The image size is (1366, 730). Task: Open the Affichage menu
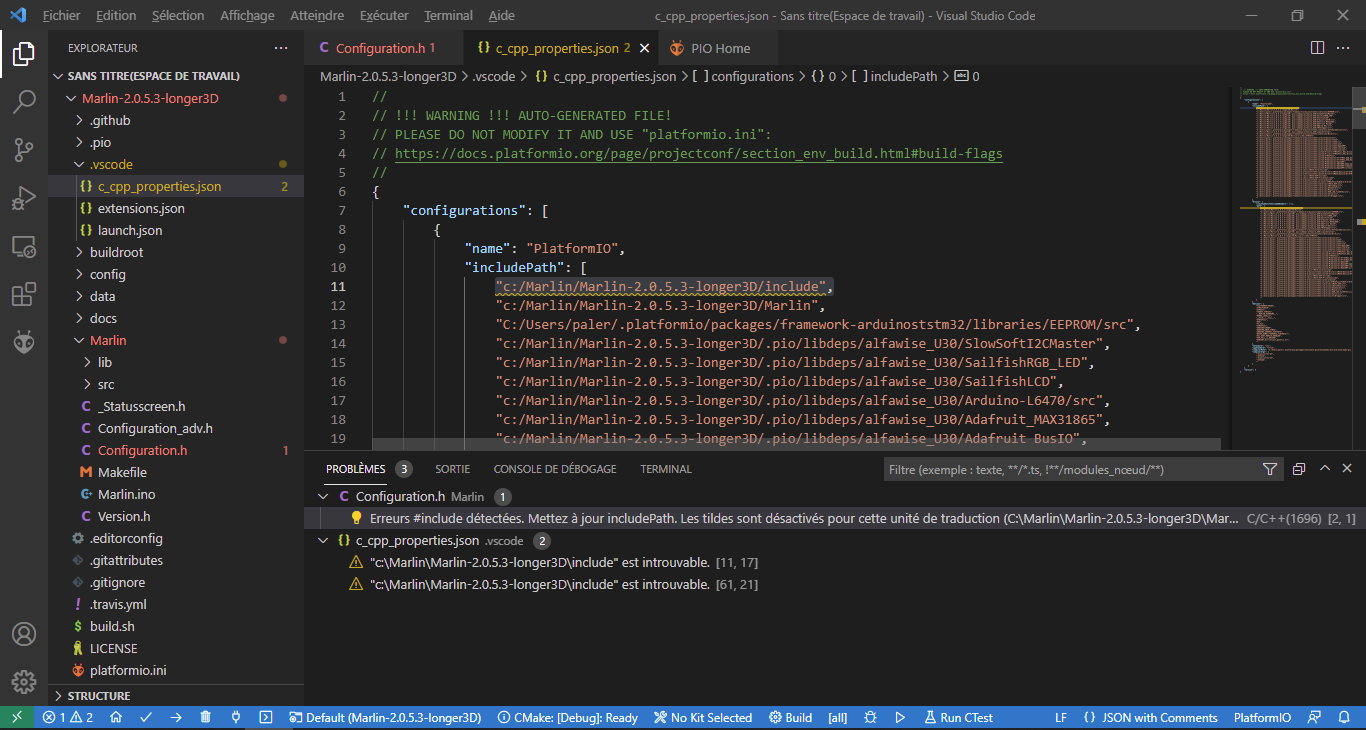(247, 16)
